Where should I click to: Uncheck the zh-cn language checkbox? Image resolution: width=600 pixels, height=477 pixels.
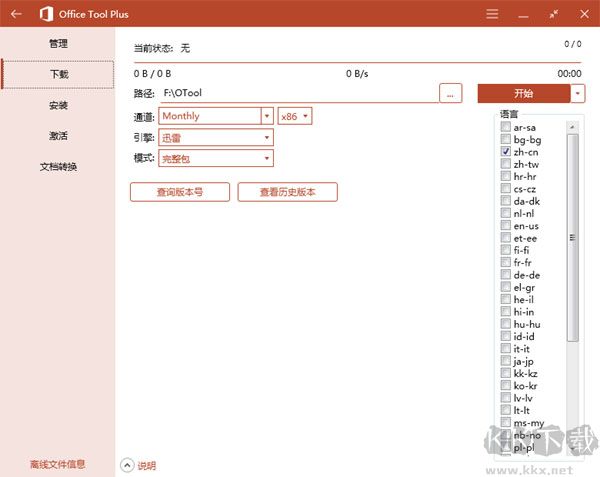point(506,150)
